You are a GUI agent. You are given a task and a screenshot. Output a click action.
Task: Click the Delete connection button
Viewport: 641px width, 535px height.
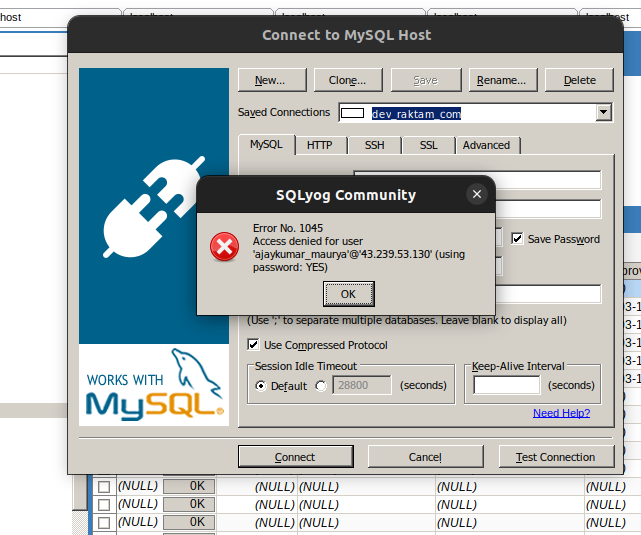579,80
